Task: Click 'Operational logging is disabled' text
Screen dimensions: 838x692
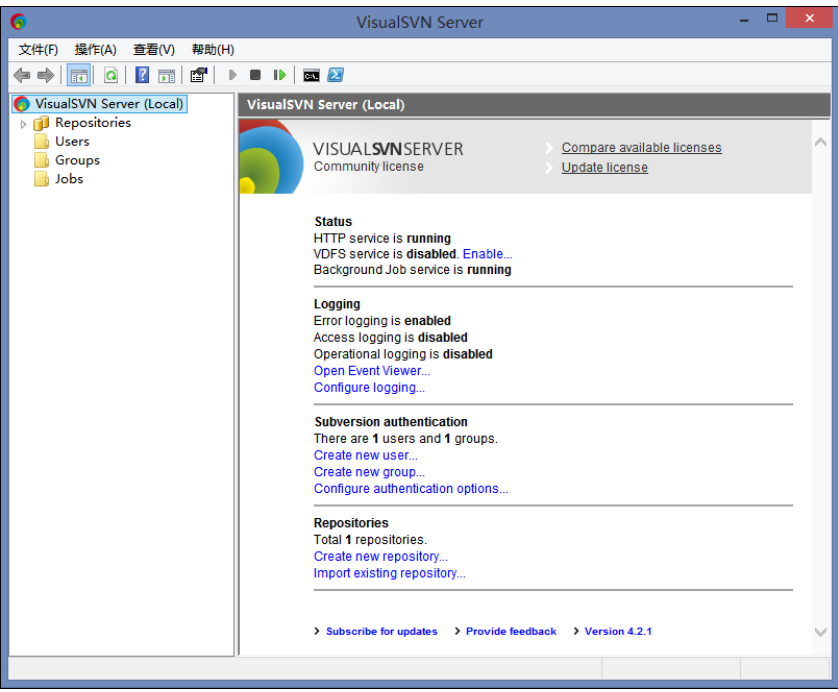Action: click(403, 354)
